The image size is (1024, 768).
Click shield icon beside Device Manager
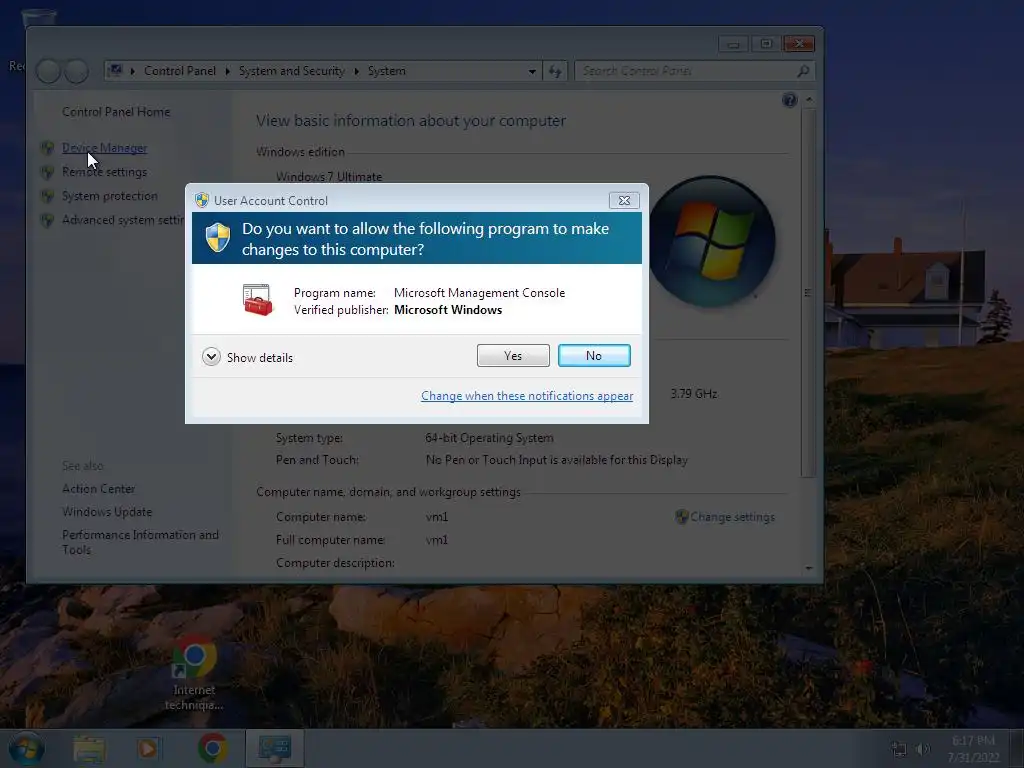(x=47, y=148)
